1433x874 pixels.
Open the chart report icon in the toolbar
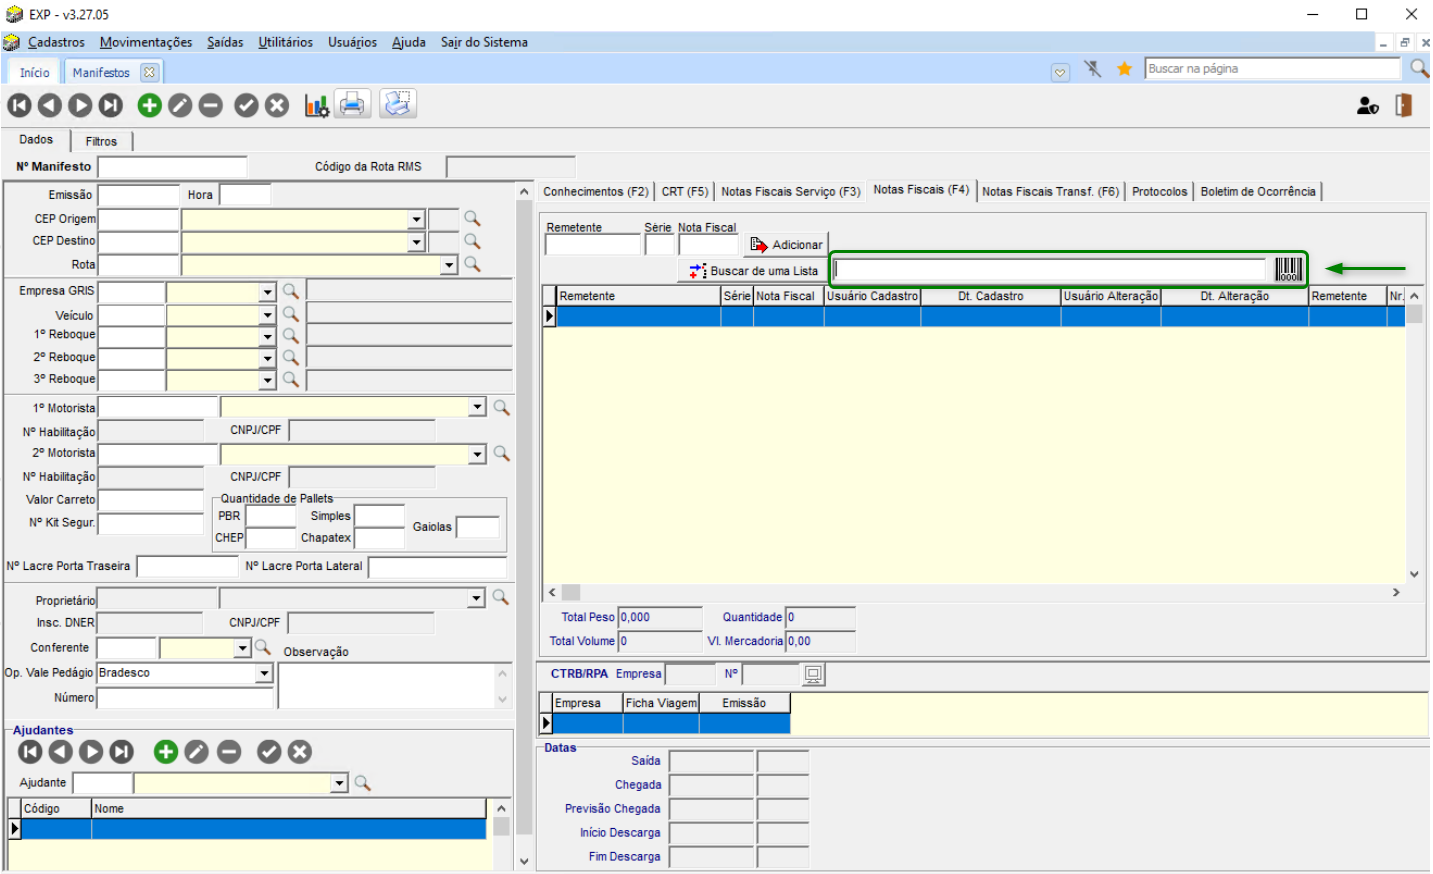tap(317, 105)
